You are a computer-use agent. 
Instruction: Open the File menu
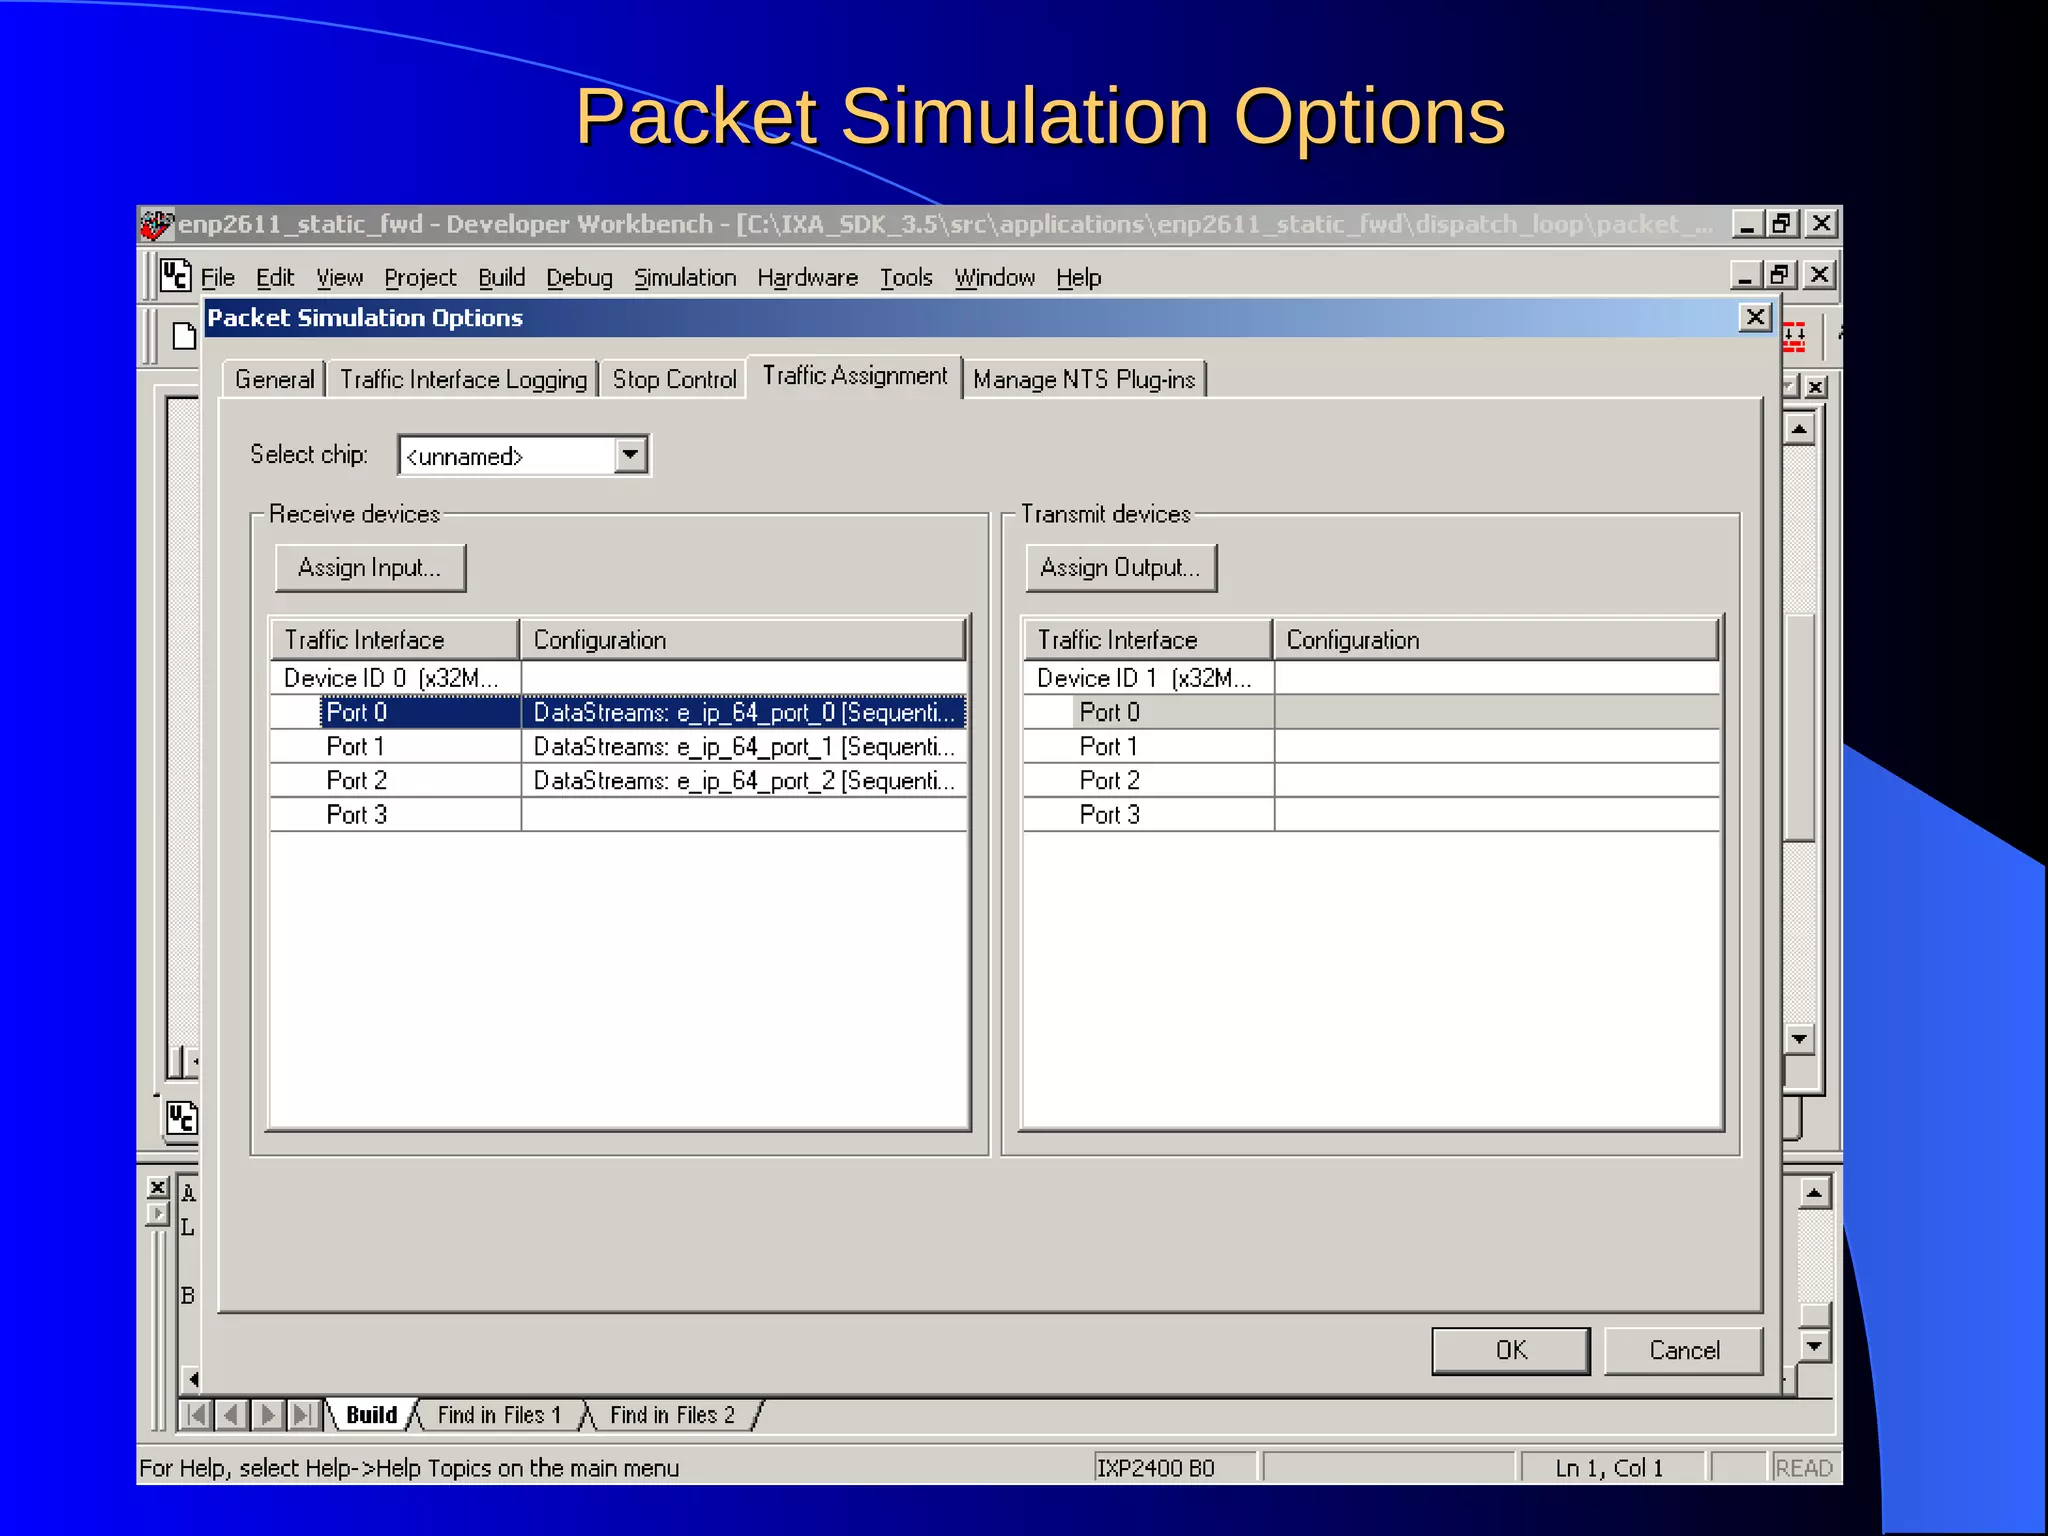coord(217,277)
